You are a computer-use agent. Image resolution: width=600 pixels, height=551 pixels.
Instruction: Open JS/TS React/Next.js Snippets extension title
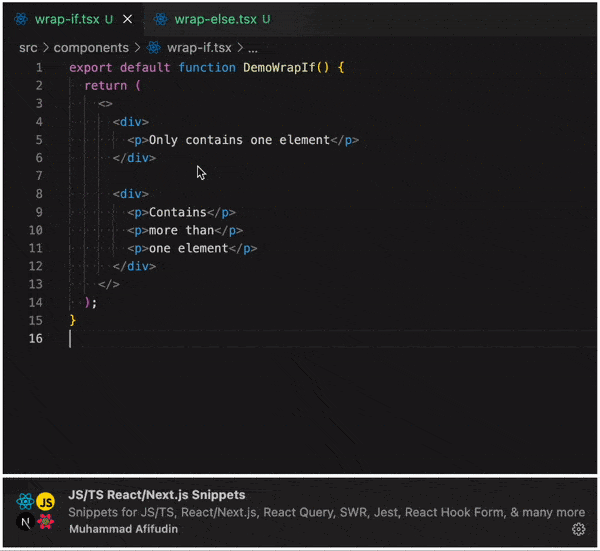157,495
